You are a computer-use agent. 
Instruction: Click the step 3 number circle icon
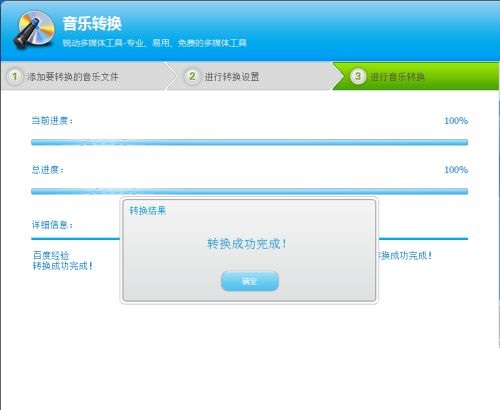(358, 76)
